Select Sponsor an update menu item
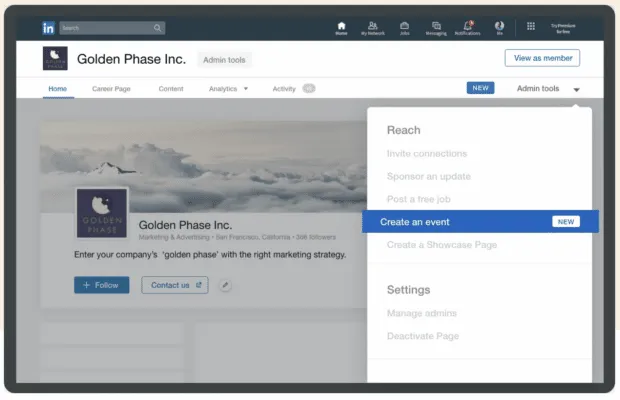 [429, 176]
